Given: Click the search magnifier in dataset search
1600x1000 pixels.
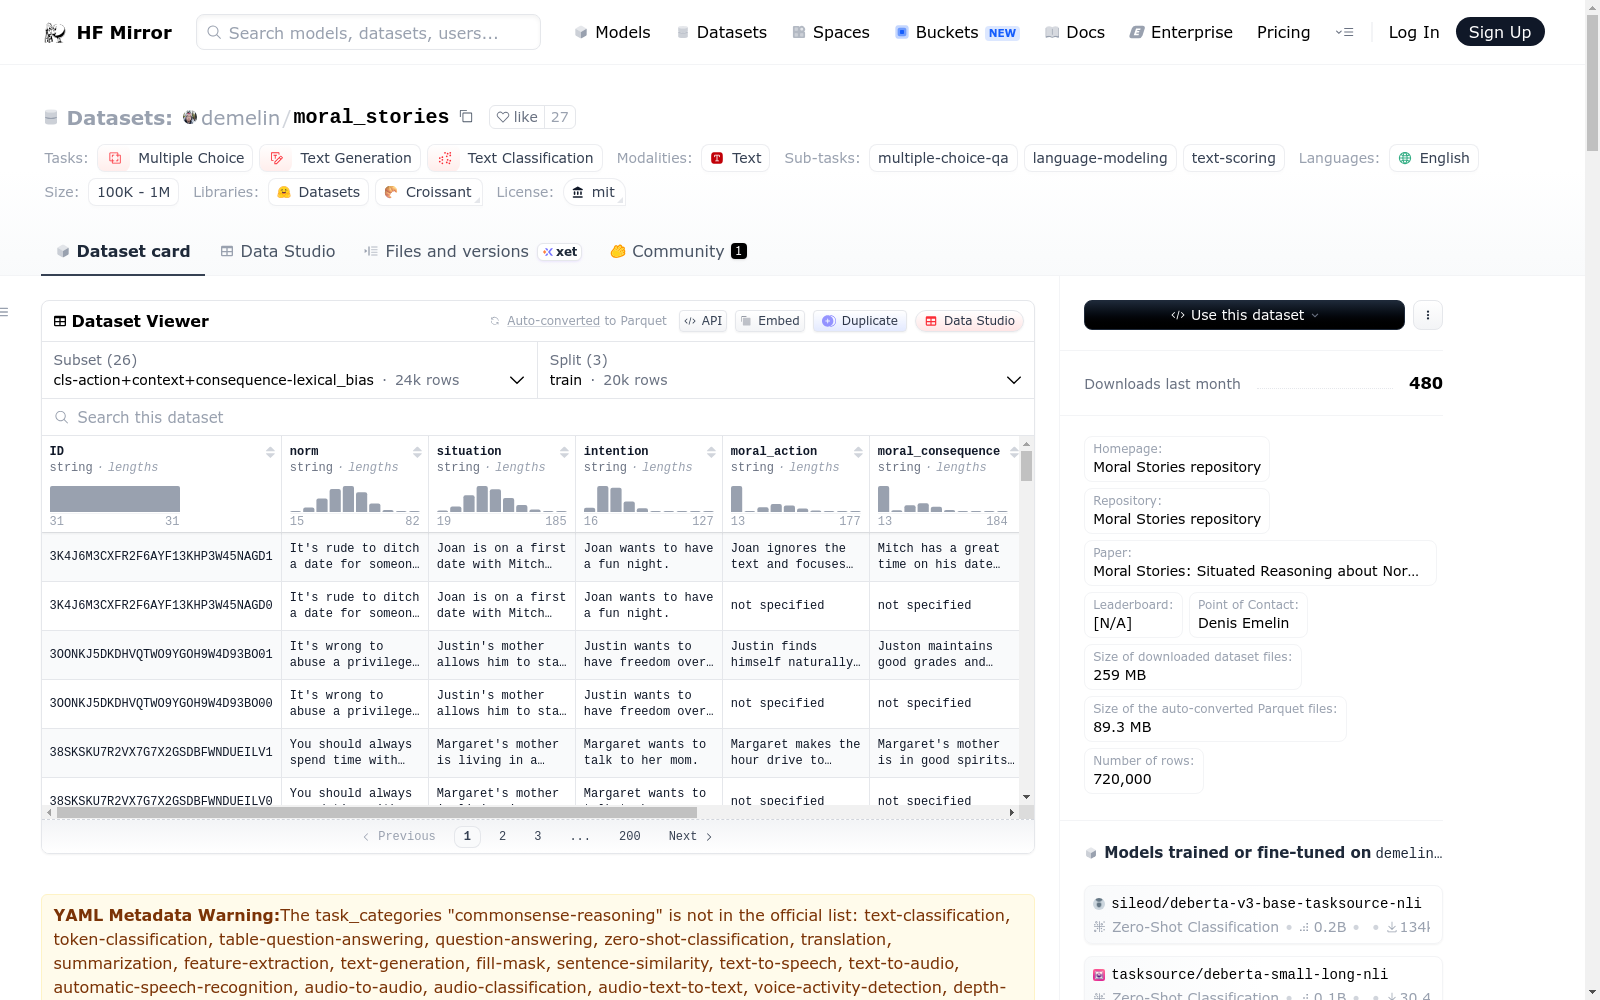Looking at the screenshot, I should pyautogui.click(x=62, y=417).
